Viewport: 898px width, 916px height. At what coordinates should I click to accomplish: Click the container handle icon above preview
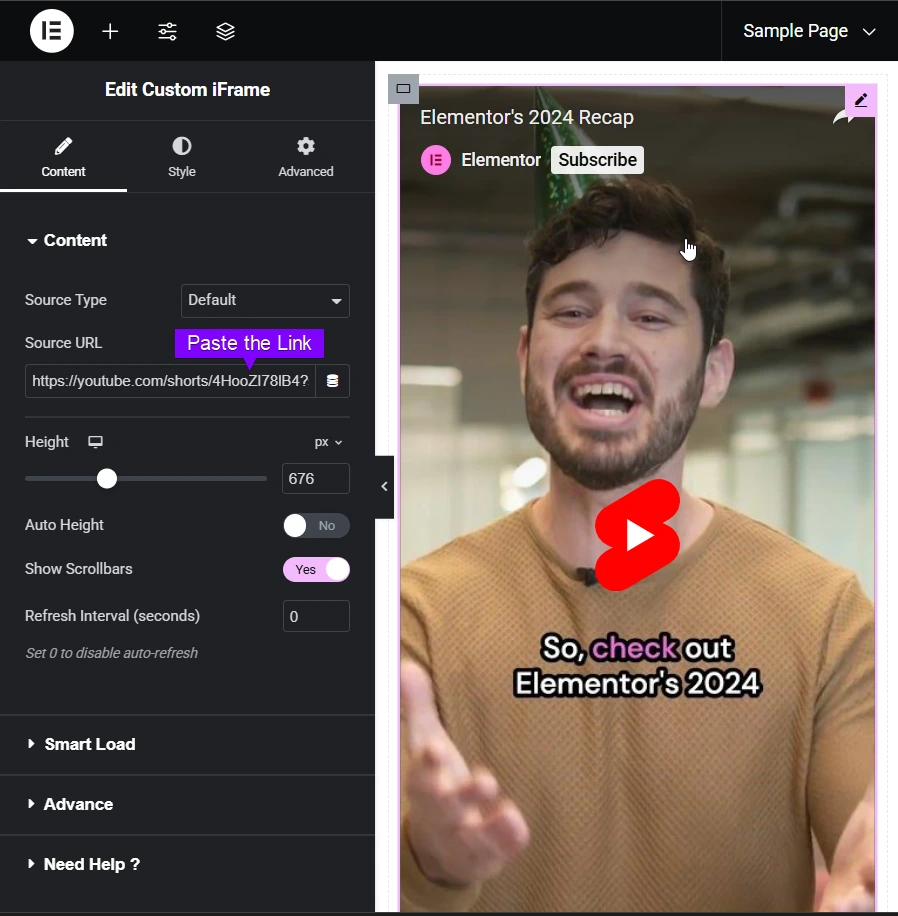click(x=403, y=89)
